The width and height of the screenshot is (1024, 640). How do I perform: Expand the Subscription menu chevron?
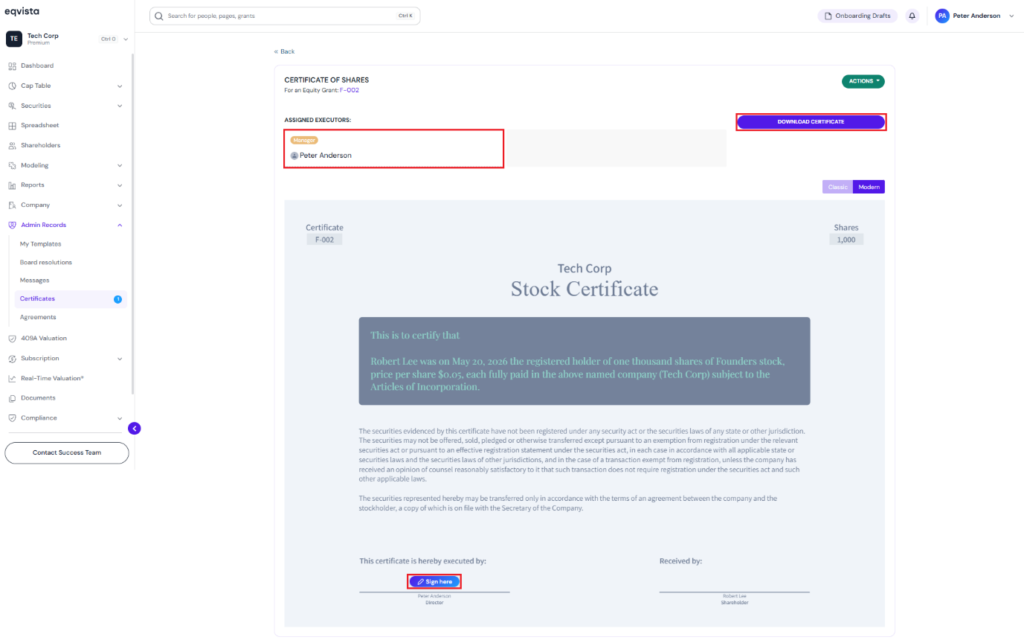(120, 359)
